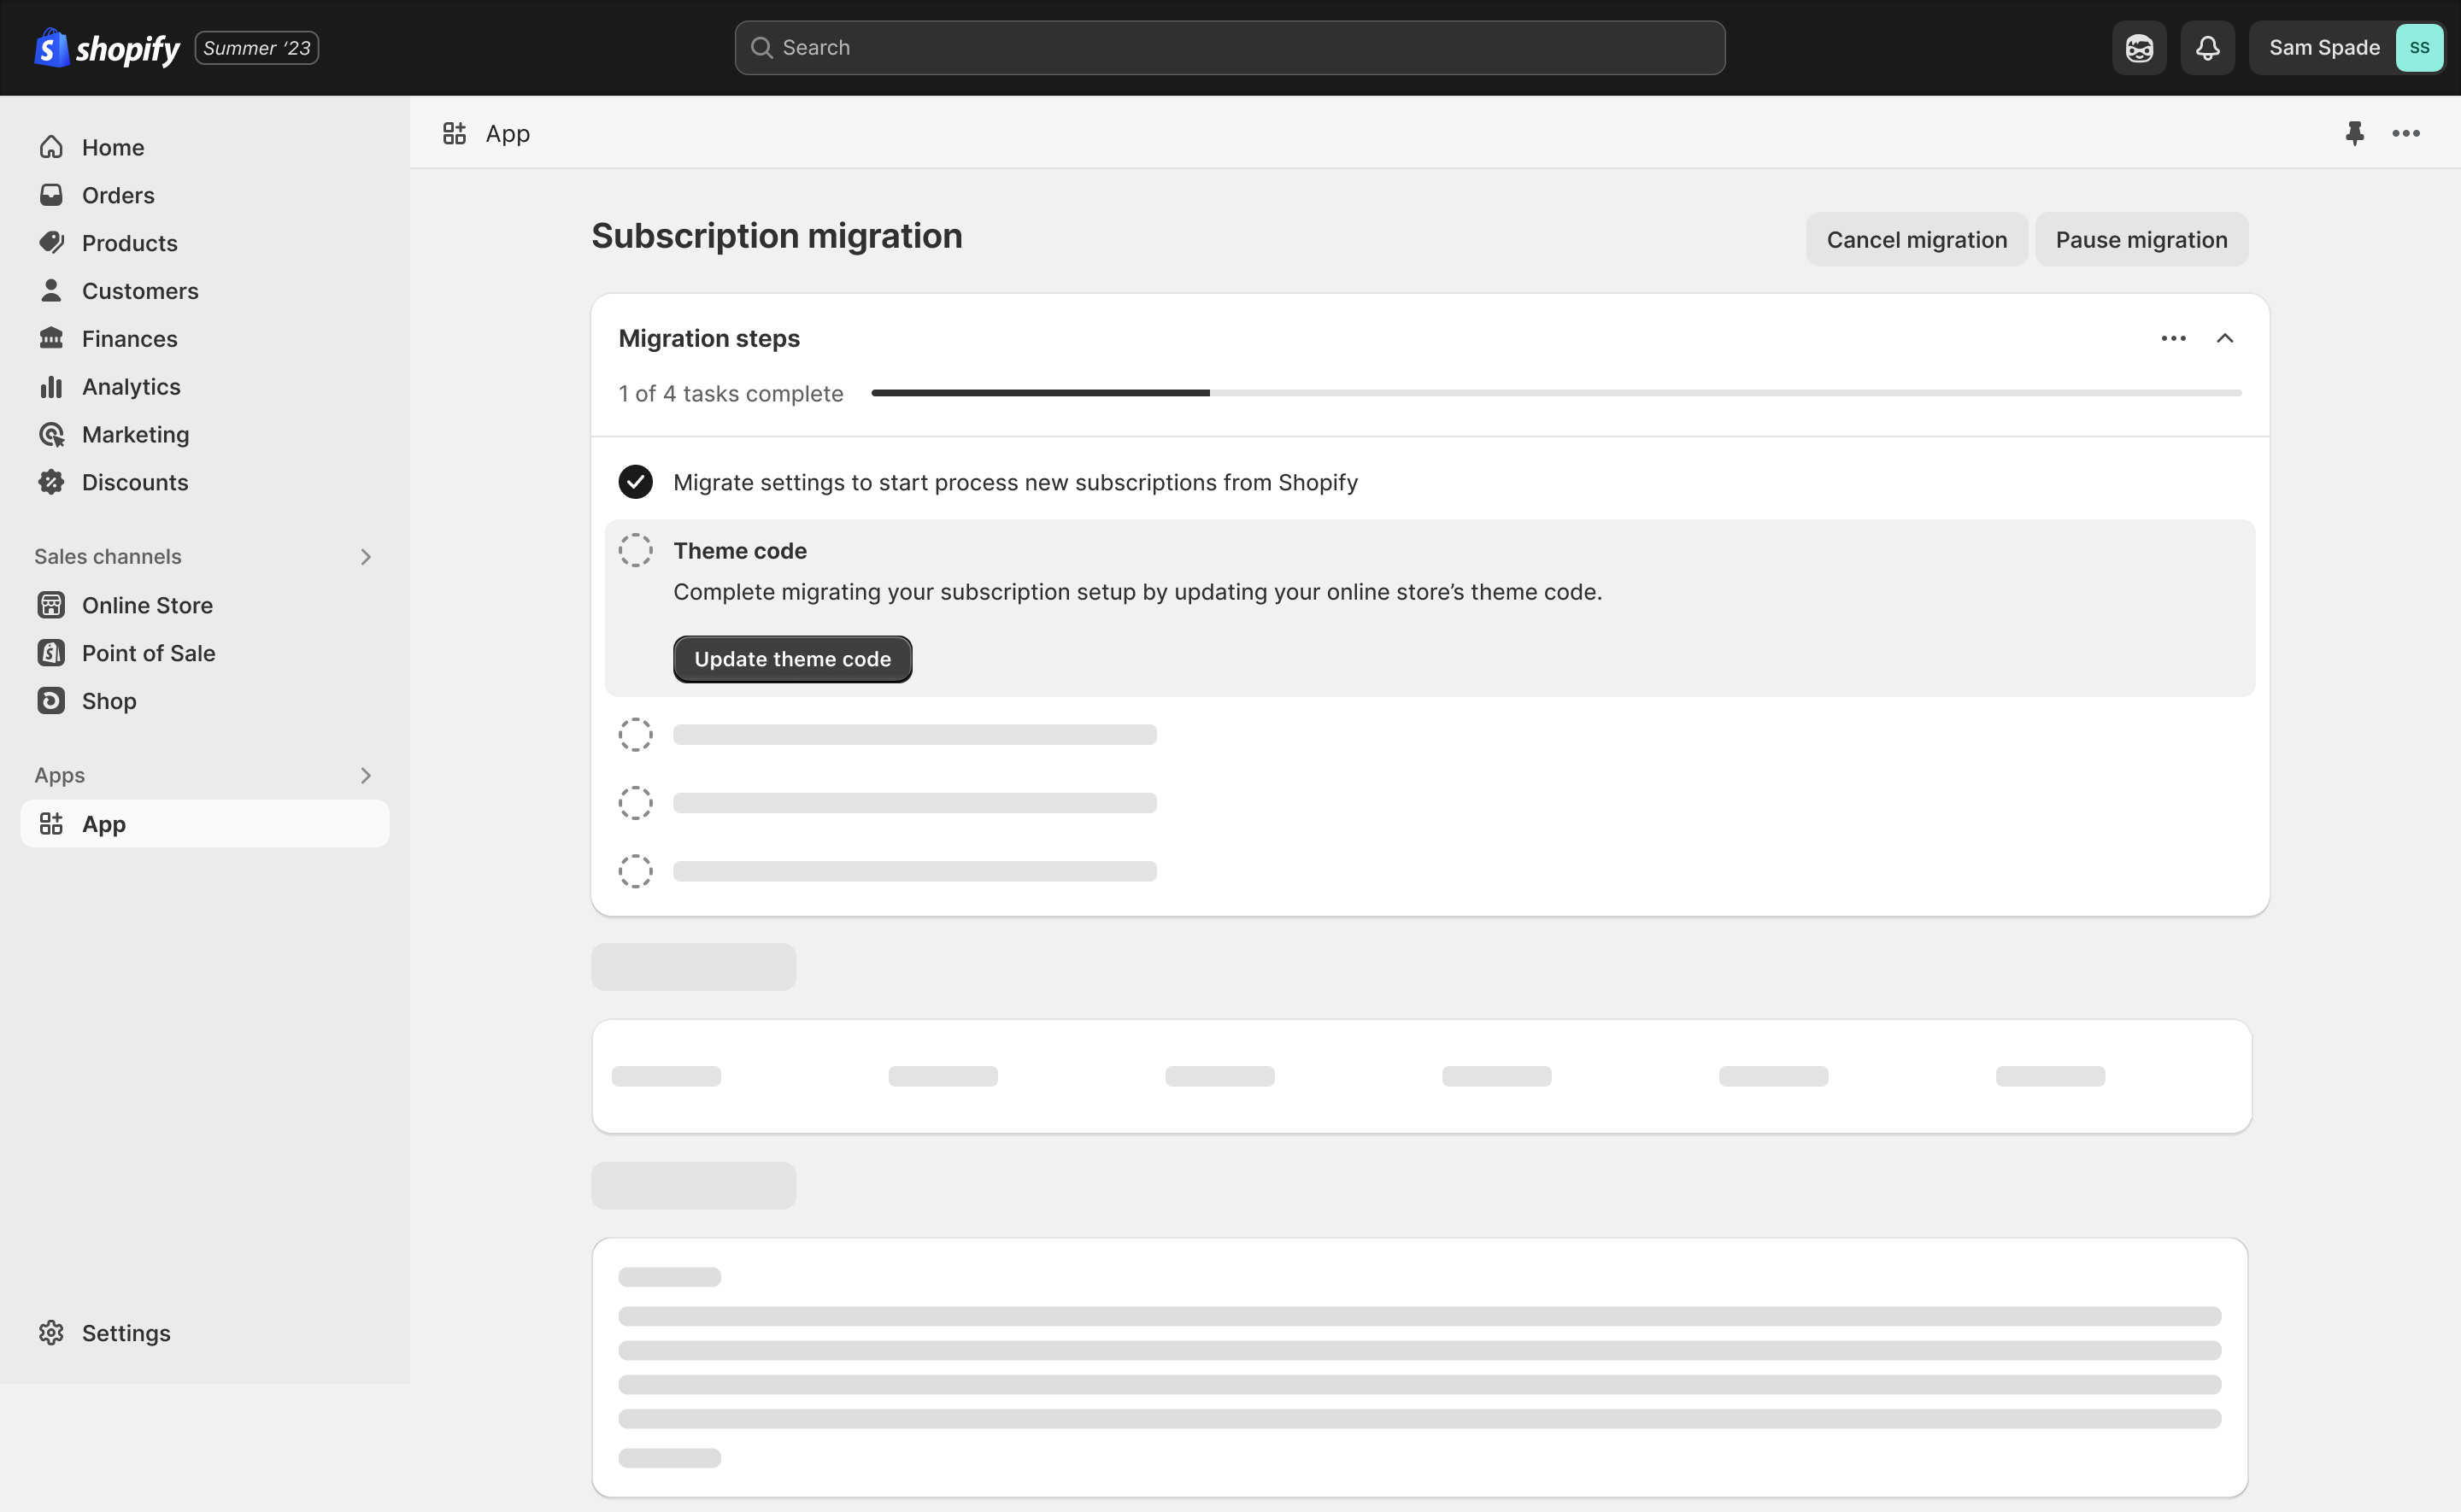Pin the app with pin icon
2461x1512 pixels.
point(2355,134)
